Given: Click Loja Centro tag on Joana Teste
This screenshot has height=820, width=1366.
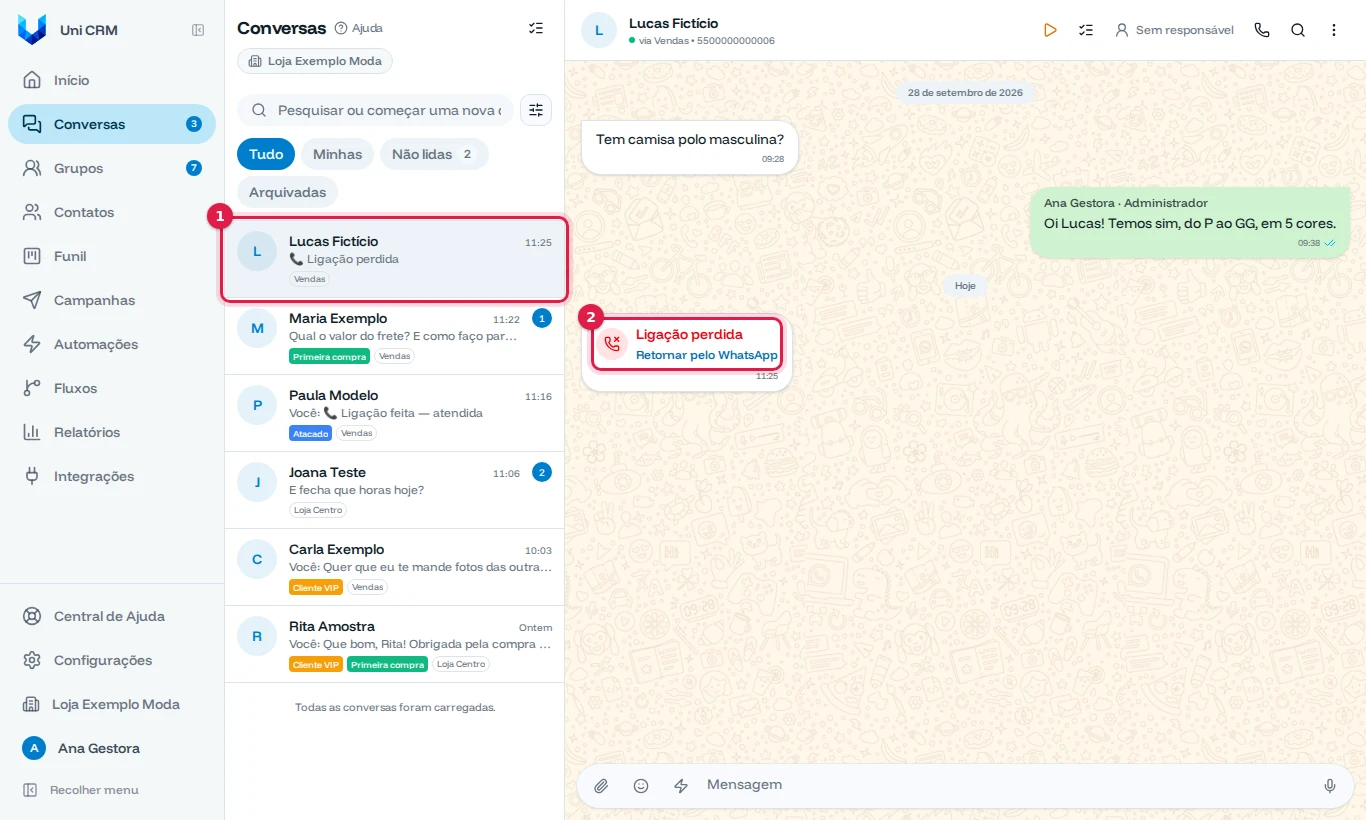Looking at the screenshot, I should [x=318, y=510].
